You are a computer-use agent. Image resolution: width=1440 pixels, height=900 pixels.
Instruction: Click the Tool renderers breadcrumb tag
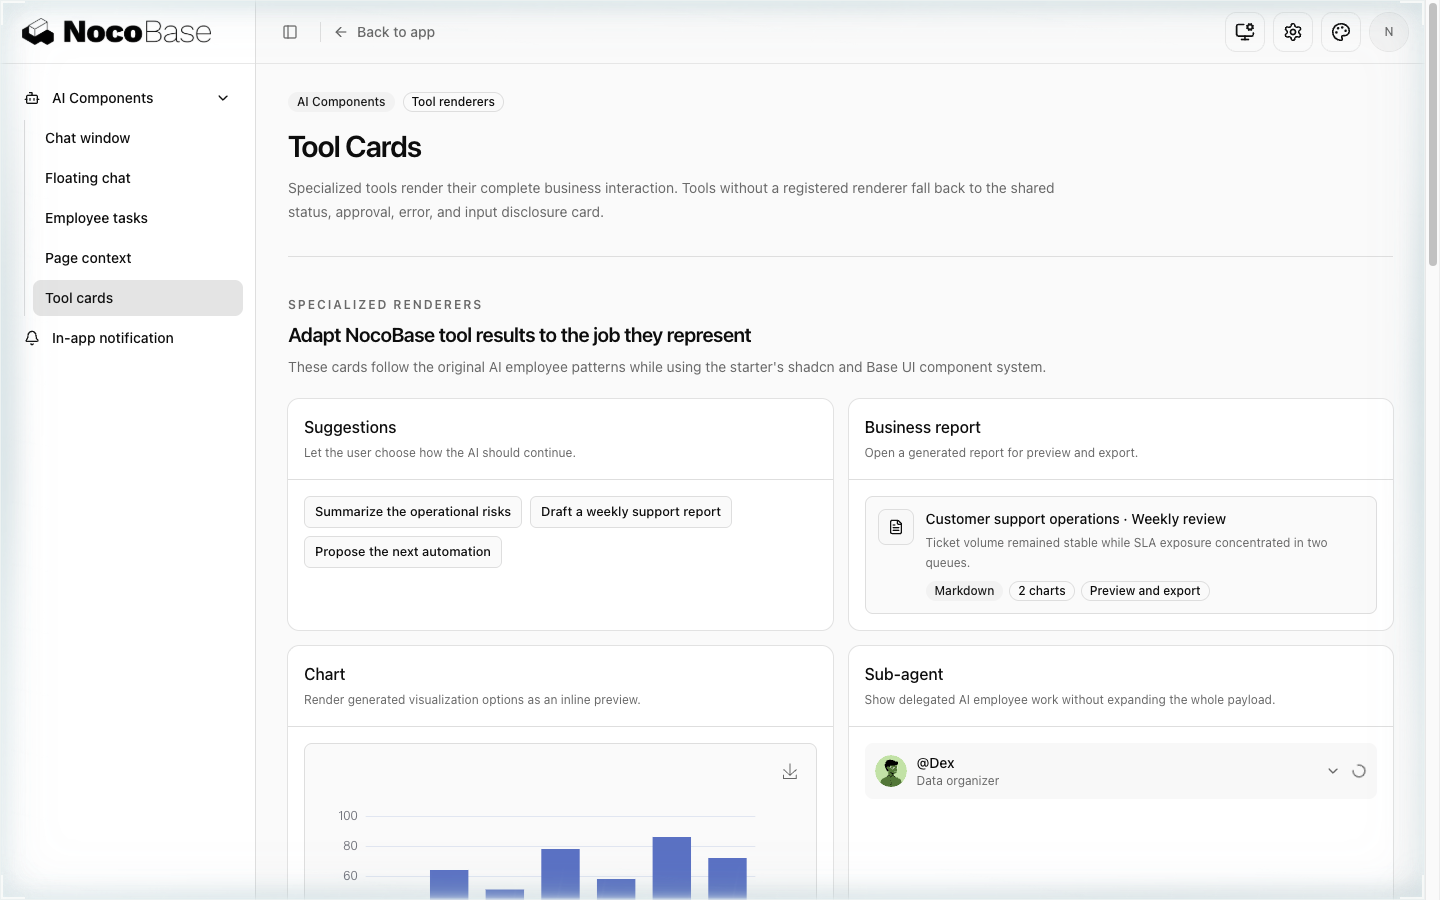pyautogui.click(x=453, y=102)
